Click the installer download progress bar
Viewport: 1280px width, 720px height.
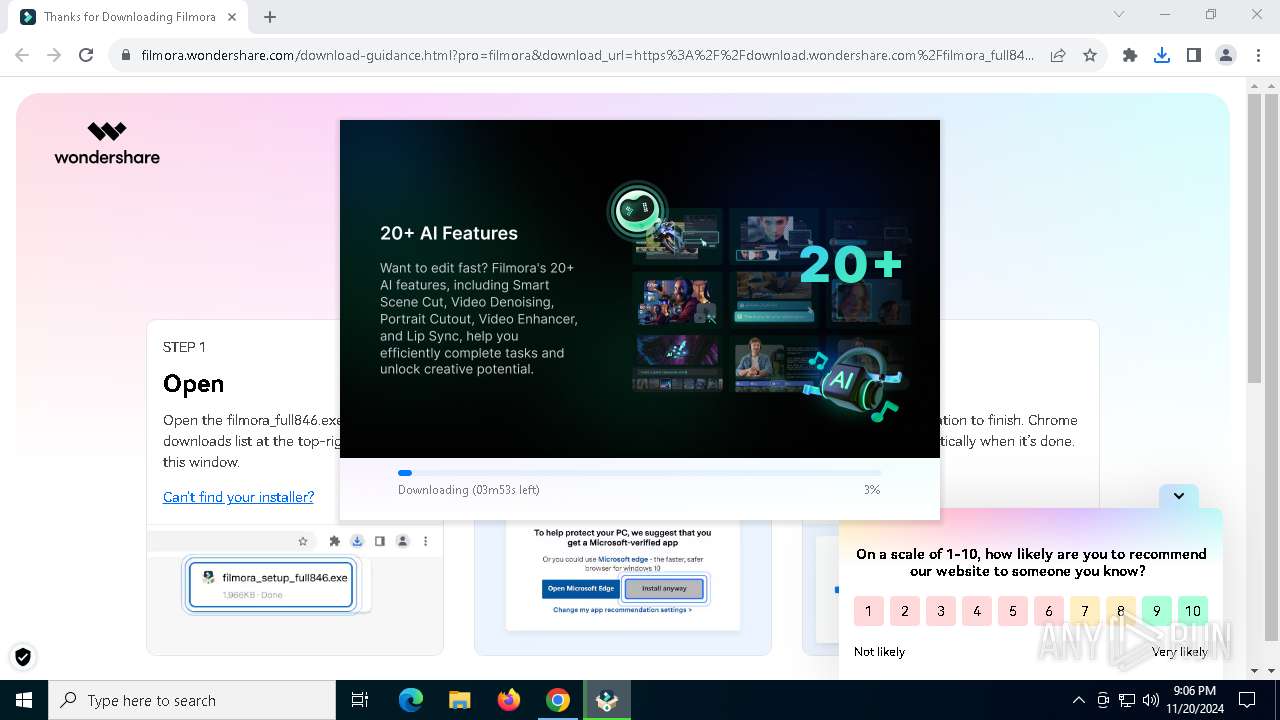click(639, 473)
